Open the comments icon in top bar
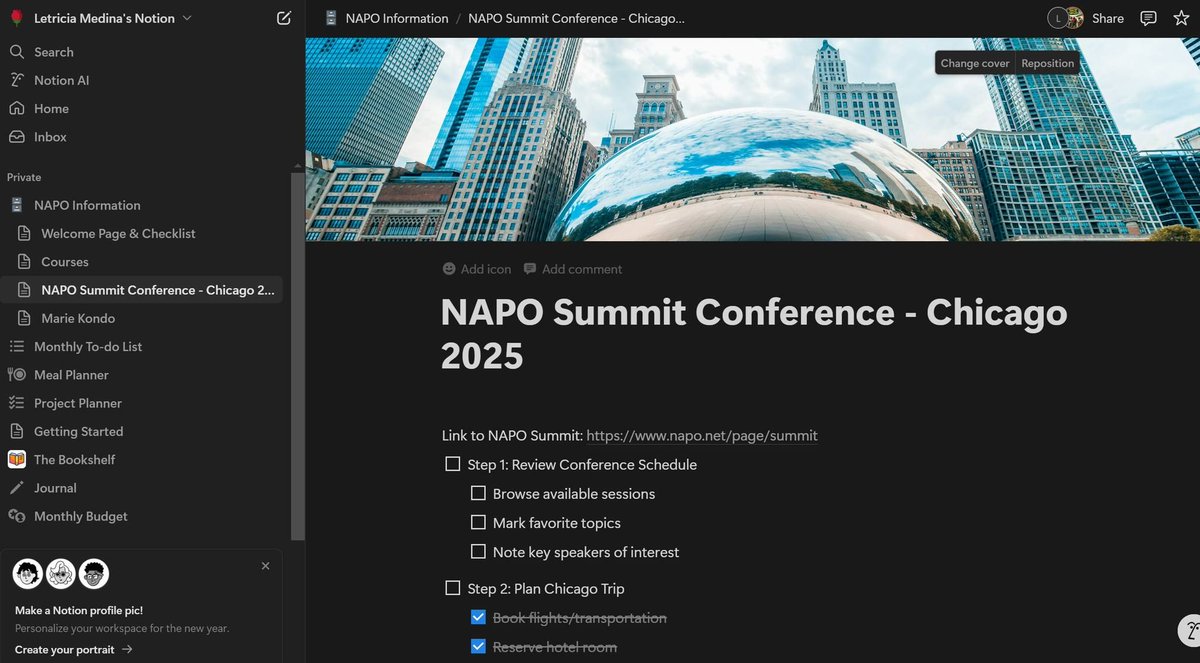 coord(1149,18)
